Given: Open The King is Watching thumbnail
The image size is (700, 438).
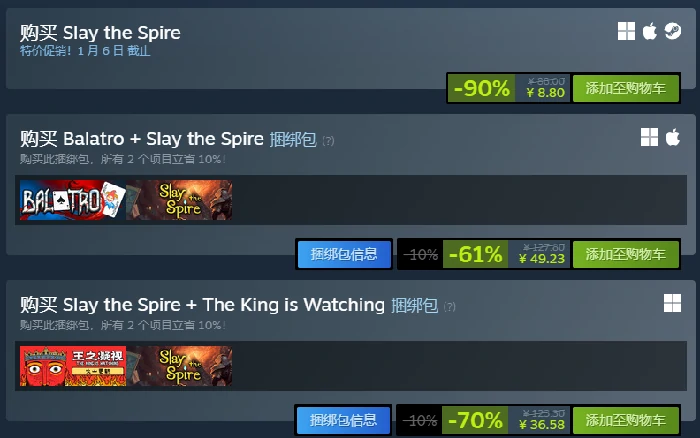Looking at the screenshot, I should 73,366.
